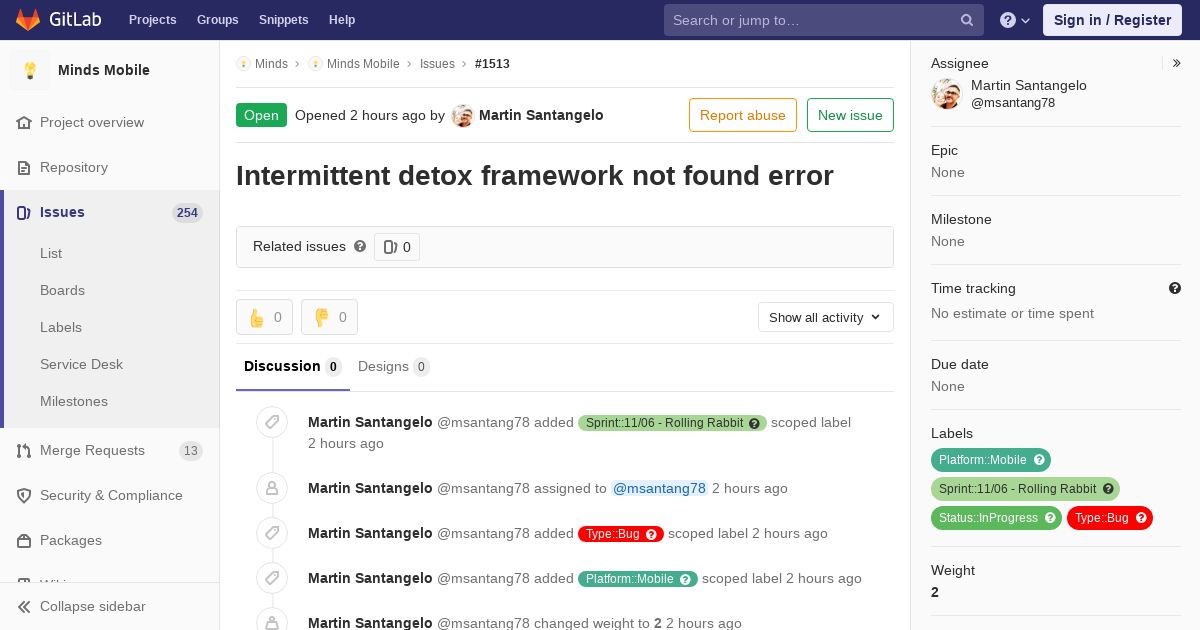Open the Help navbar link
The image size is (1200, 630).
point(342,20)
